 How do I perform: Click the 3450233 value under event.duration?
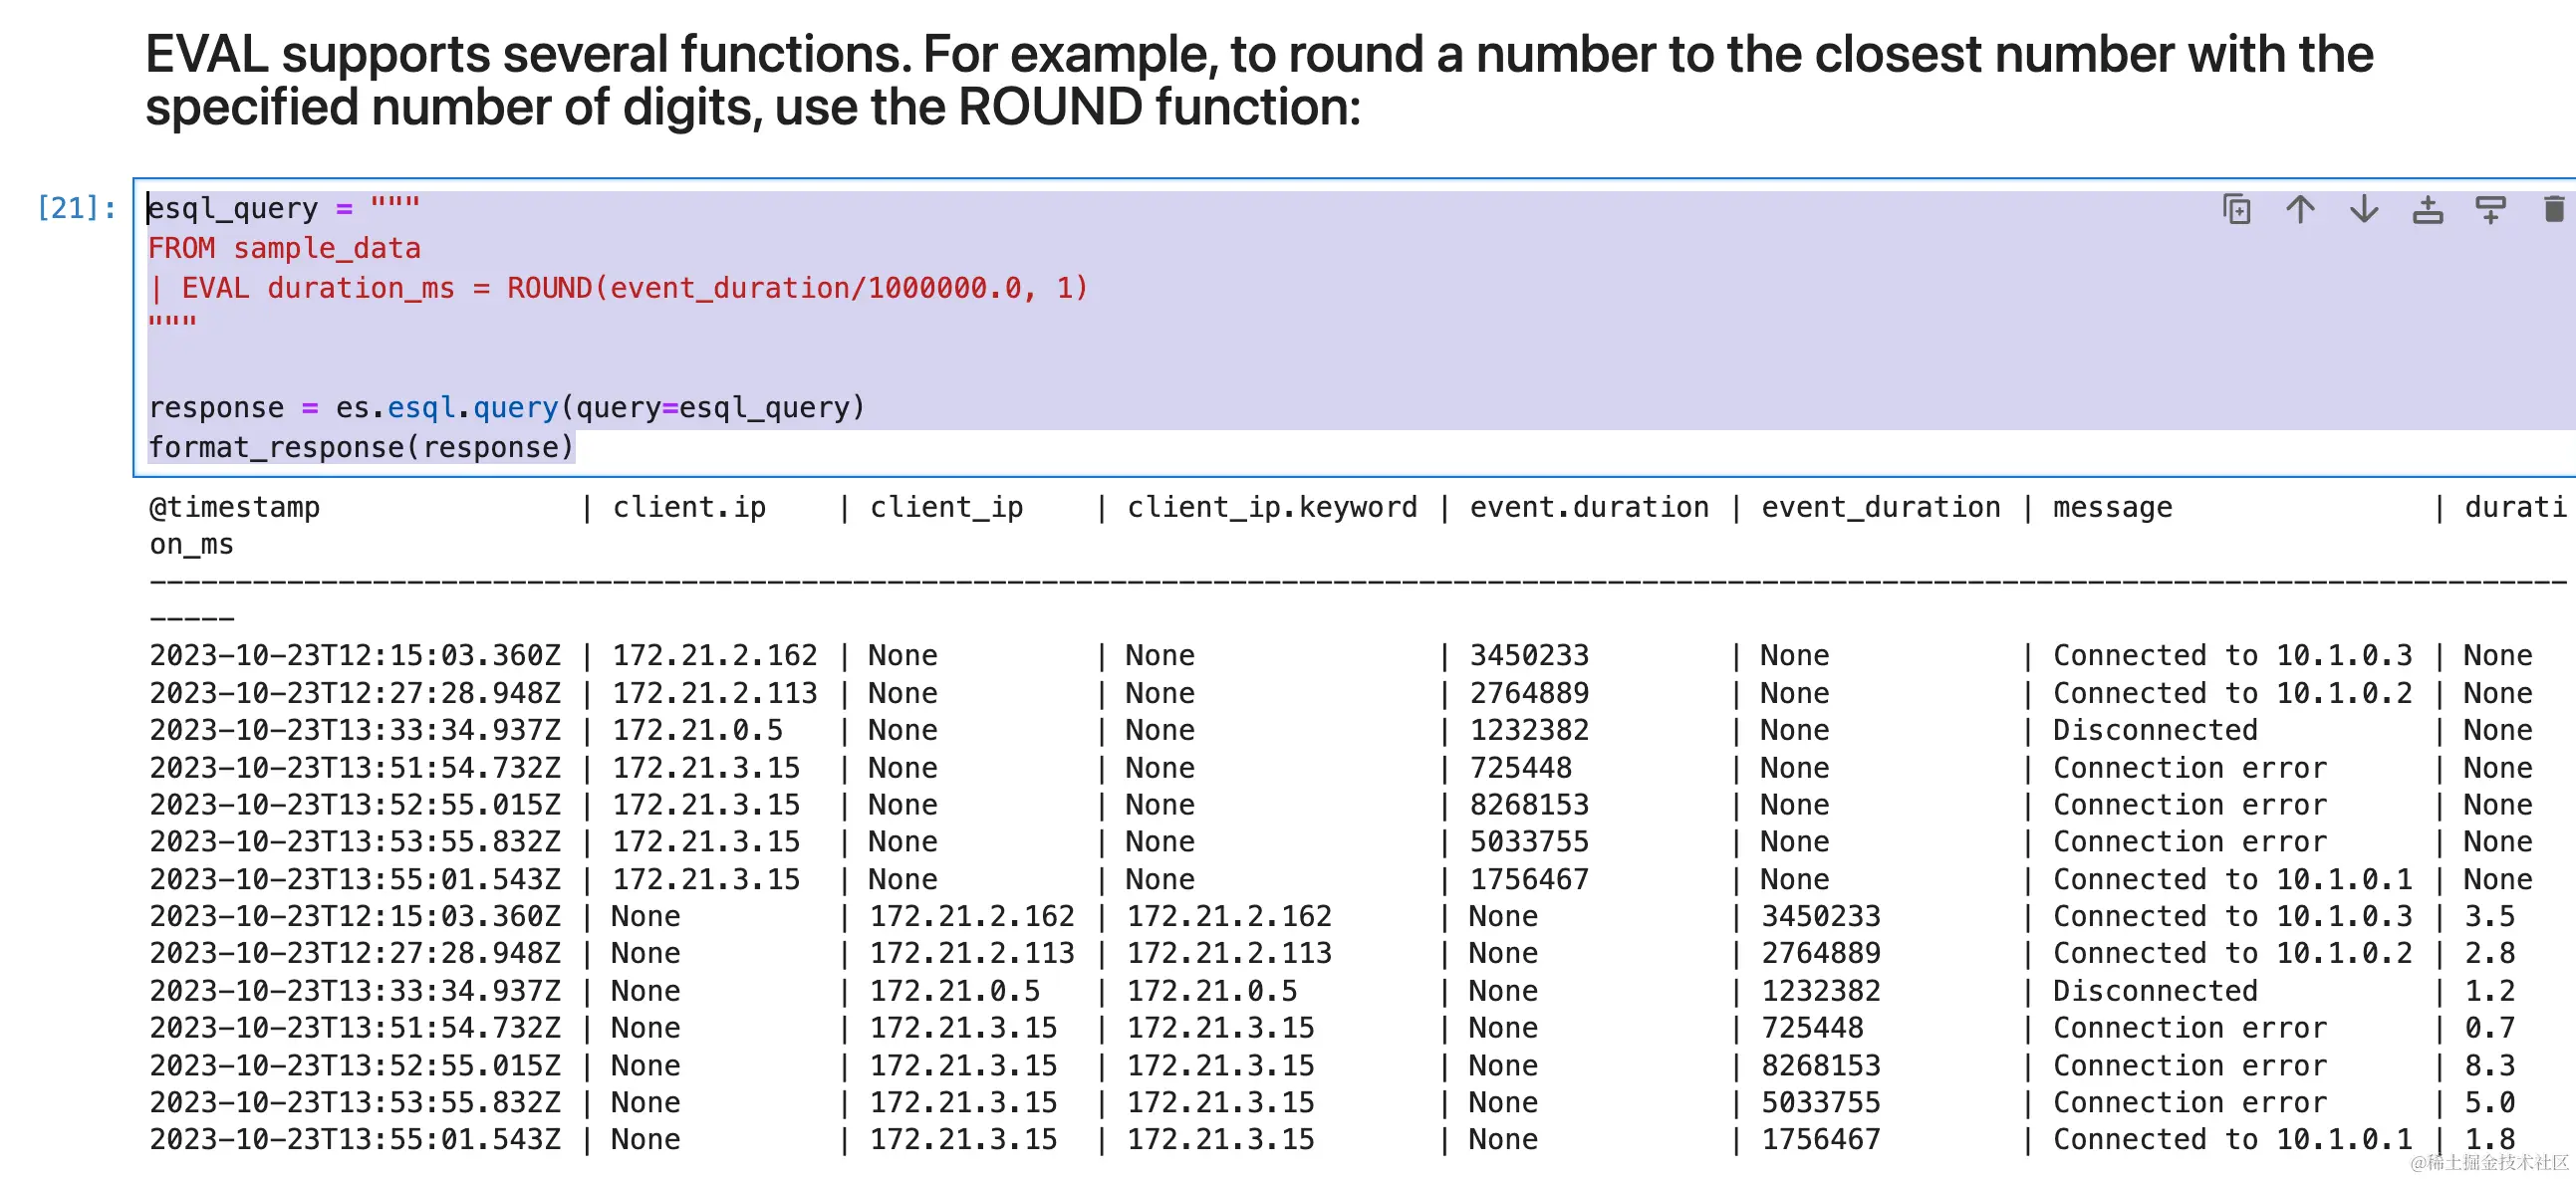1528,655
